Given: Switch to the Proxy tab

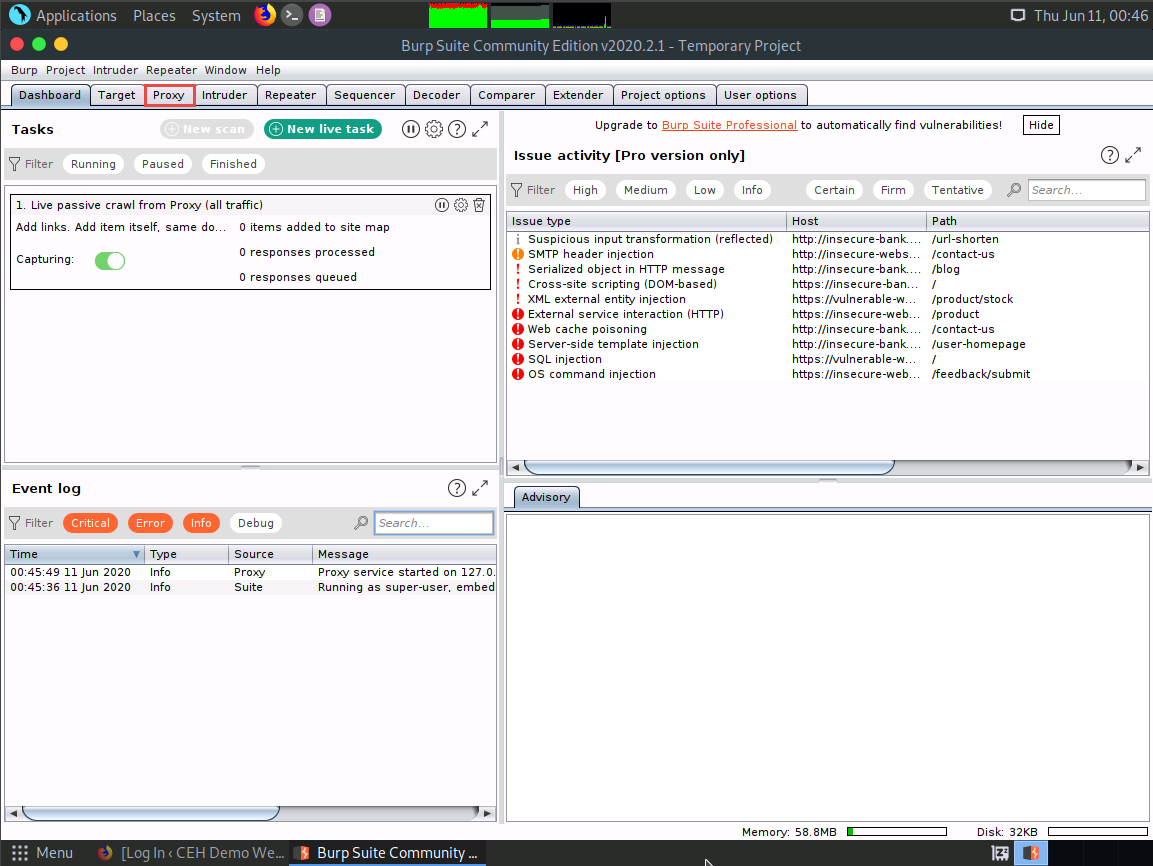Looking at the screenshot, I should click(169, 95).
